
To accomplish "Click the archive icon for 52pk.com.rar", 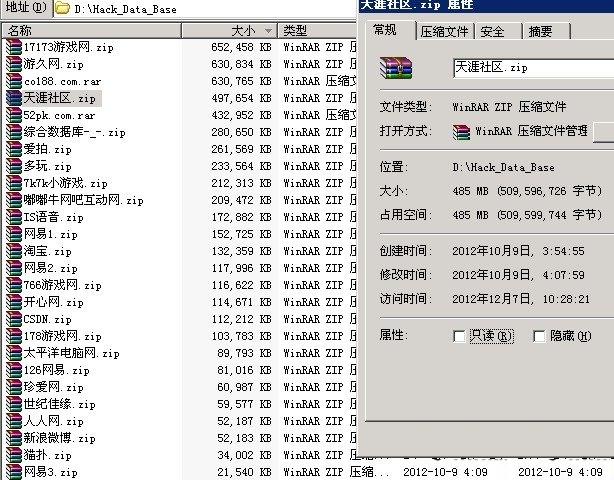I will 14,115.
